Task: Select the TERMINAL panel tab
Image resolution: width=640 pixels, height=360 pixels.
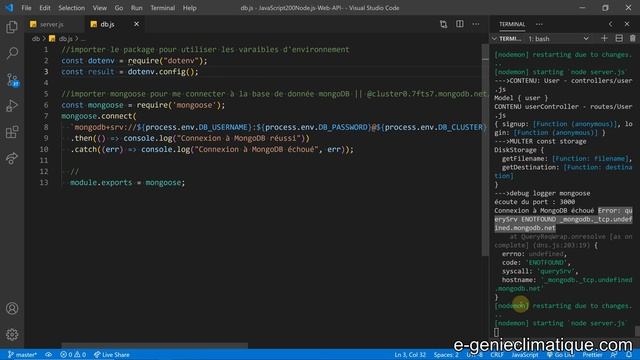Action: click(x=512, y=24)
